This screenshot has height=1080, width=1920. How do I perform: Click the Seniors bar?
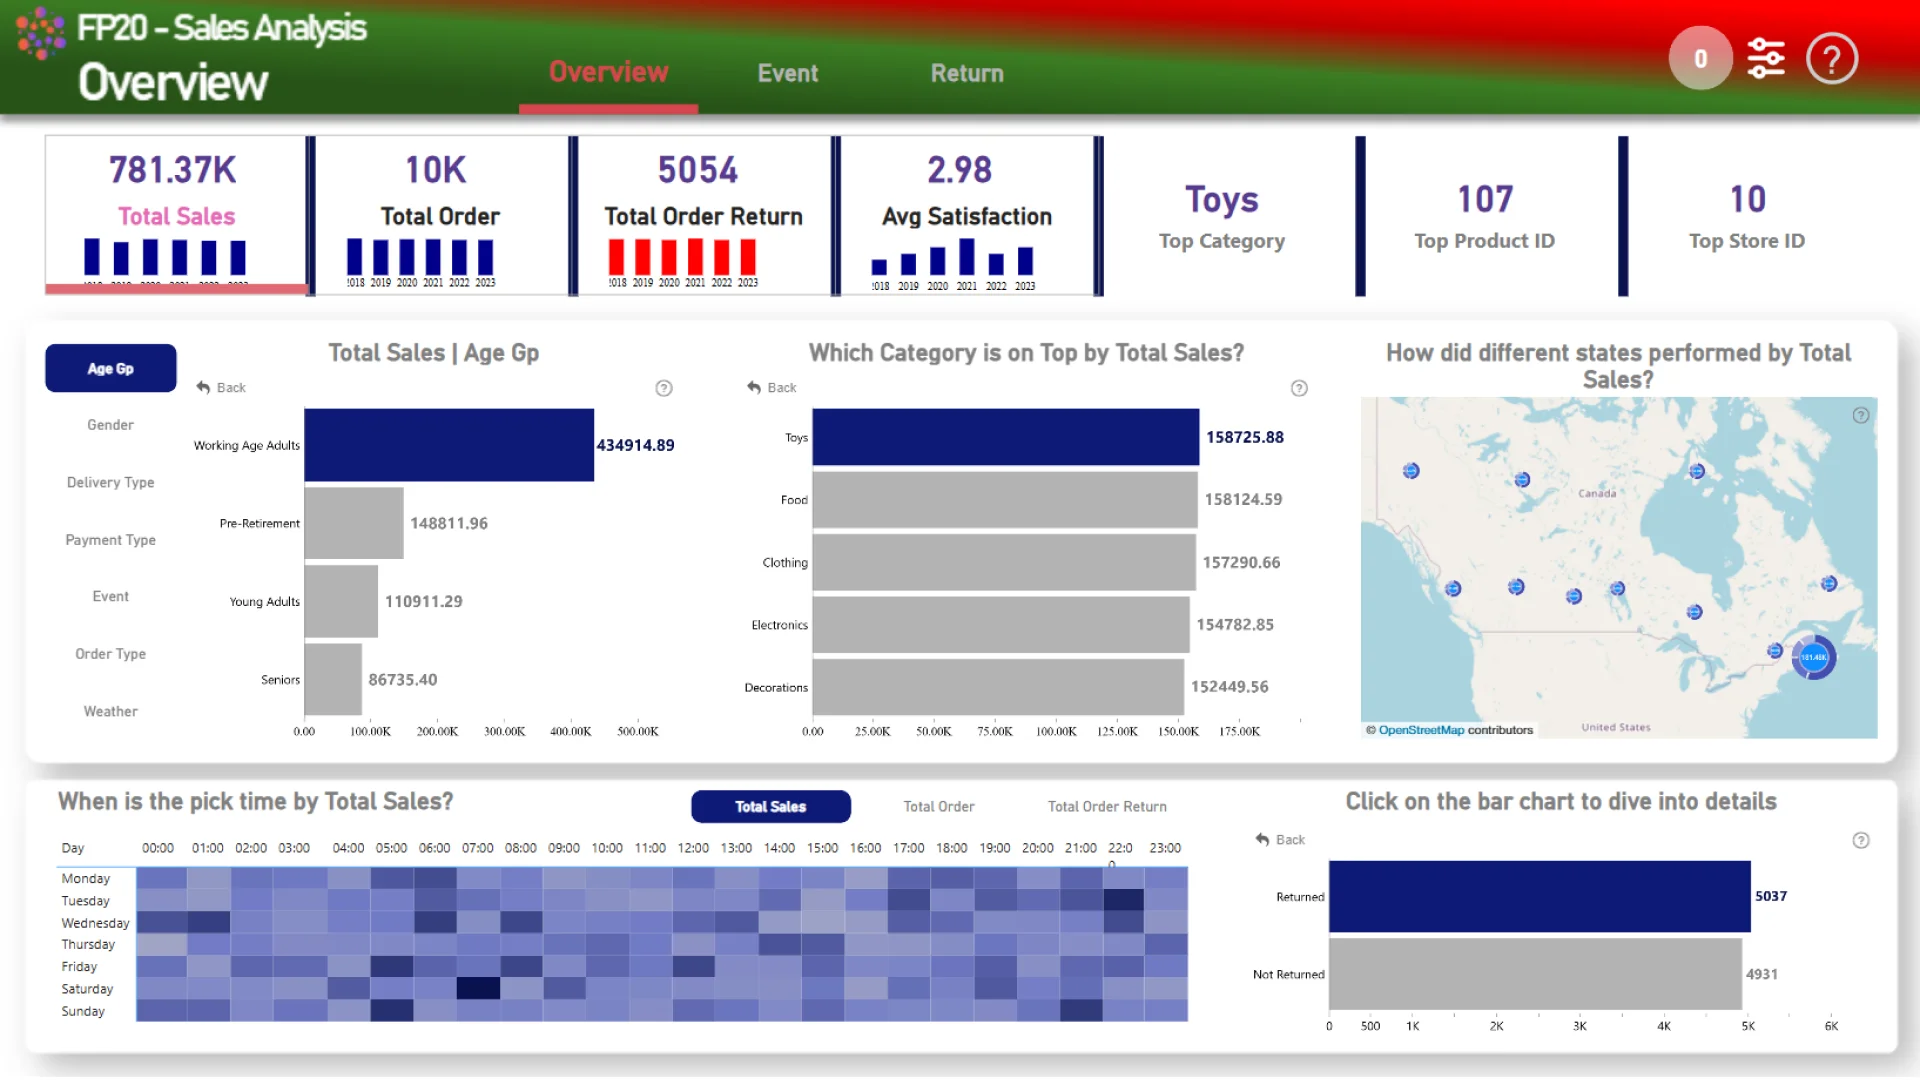333,679
